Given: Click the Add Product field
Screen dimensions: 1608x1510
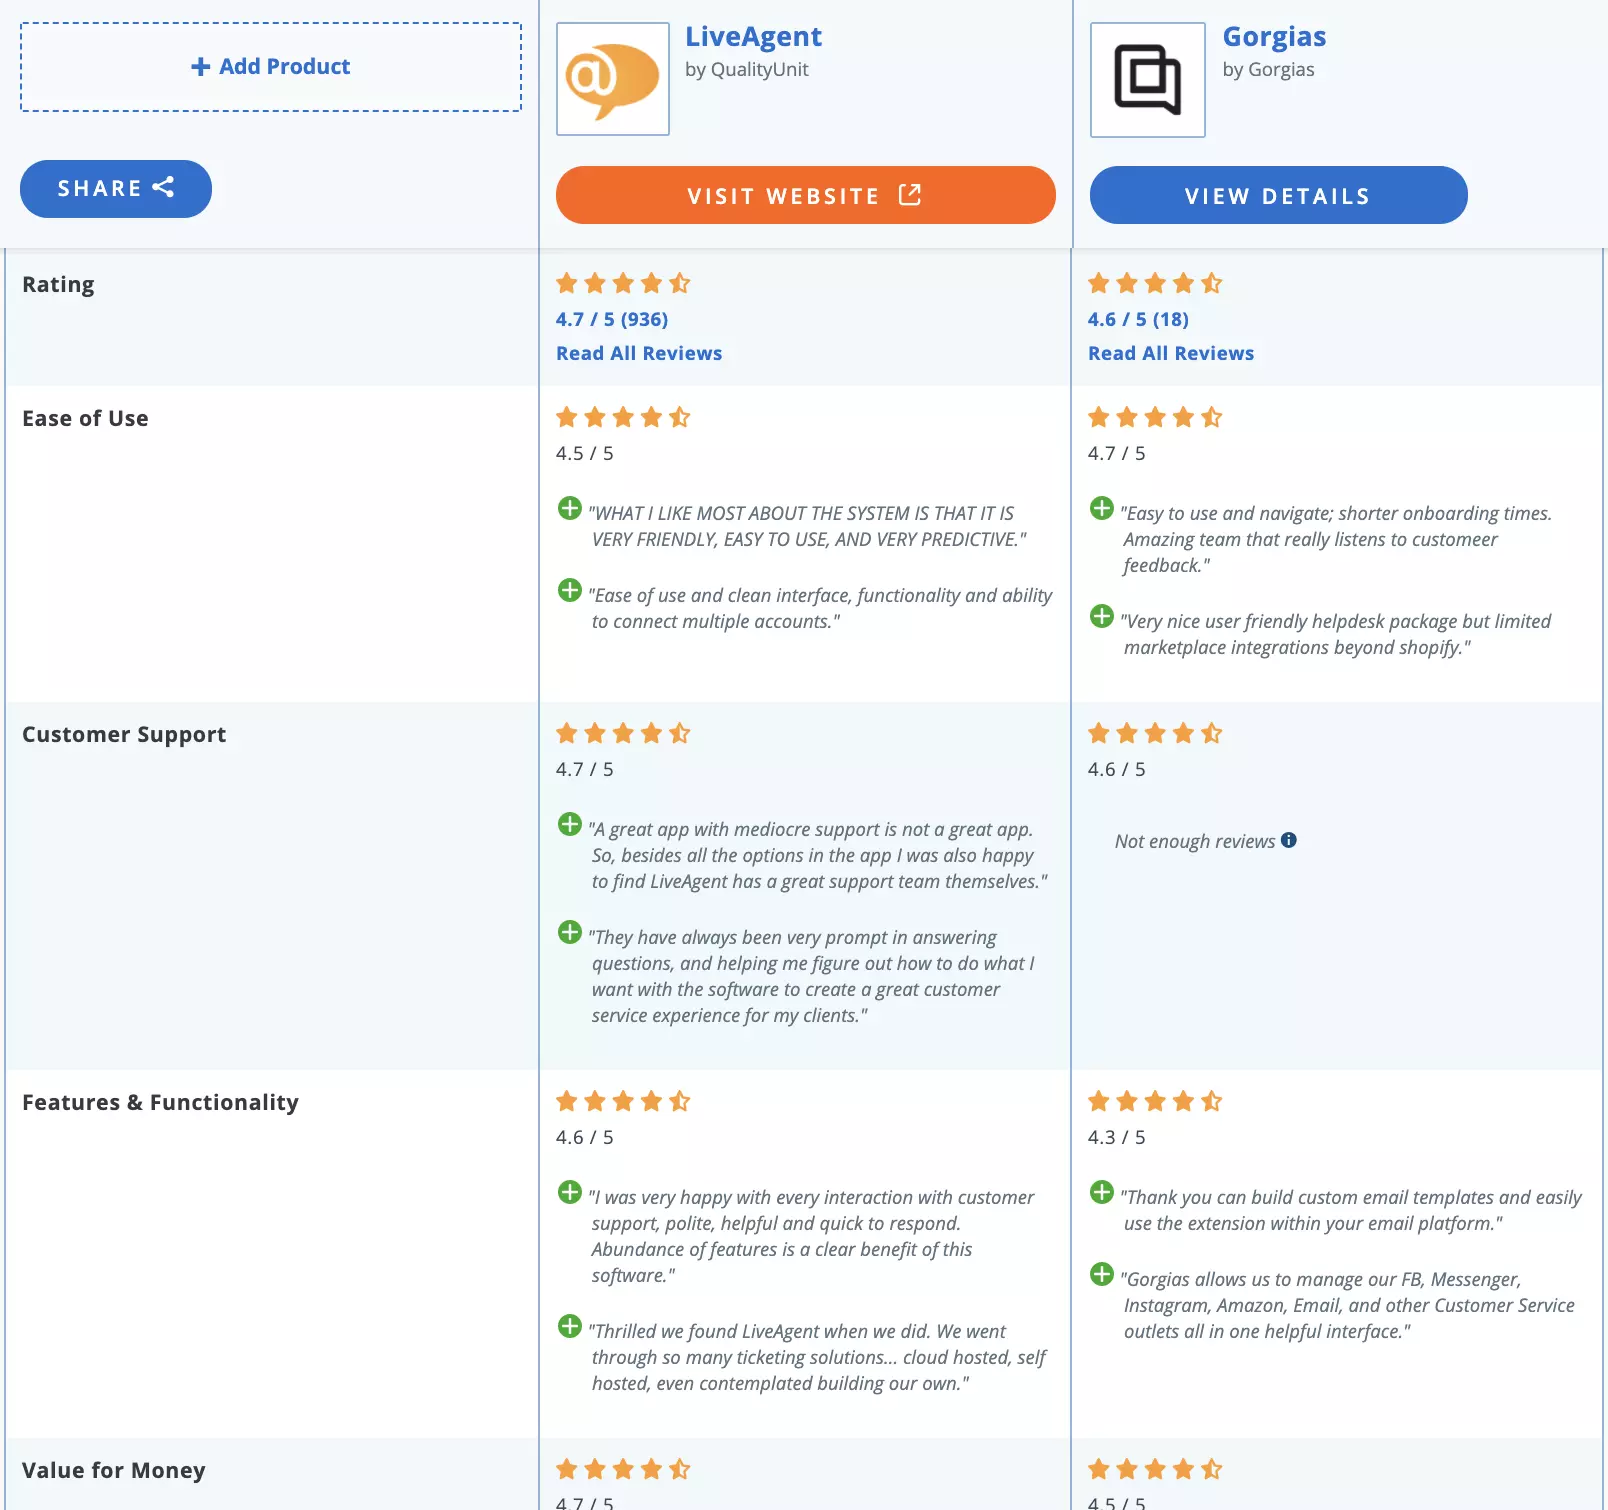Looking at the screenshot, I should click(270, 66).
